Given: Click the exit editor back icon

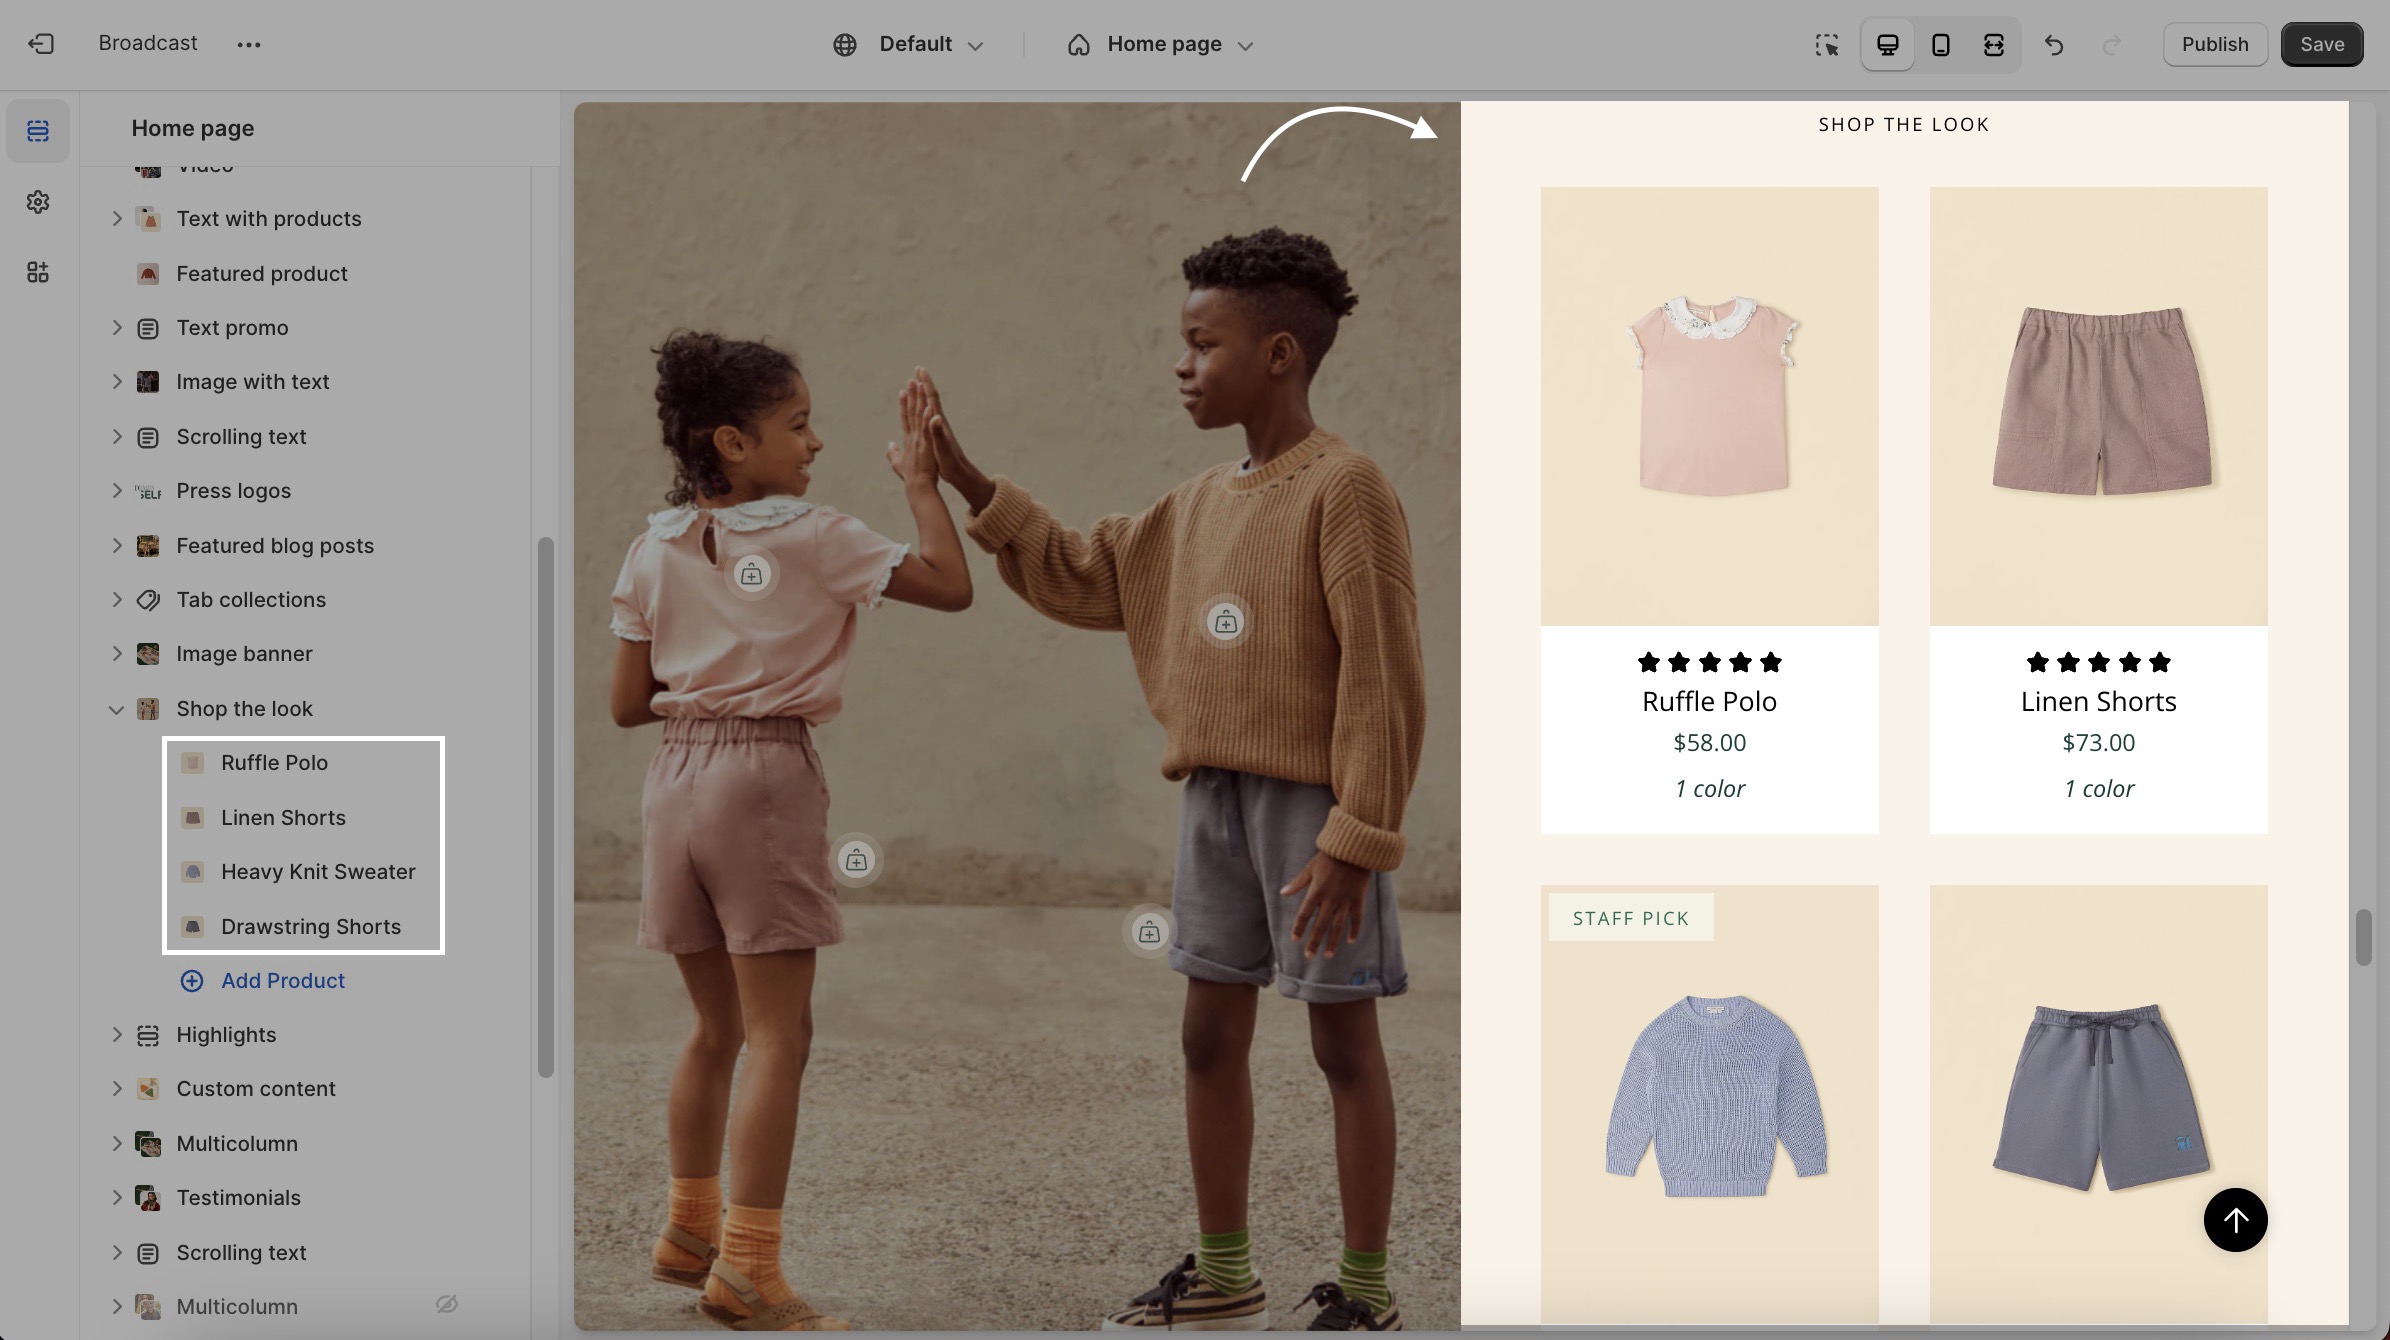Looking at the screenshot, I should [41, 44].
